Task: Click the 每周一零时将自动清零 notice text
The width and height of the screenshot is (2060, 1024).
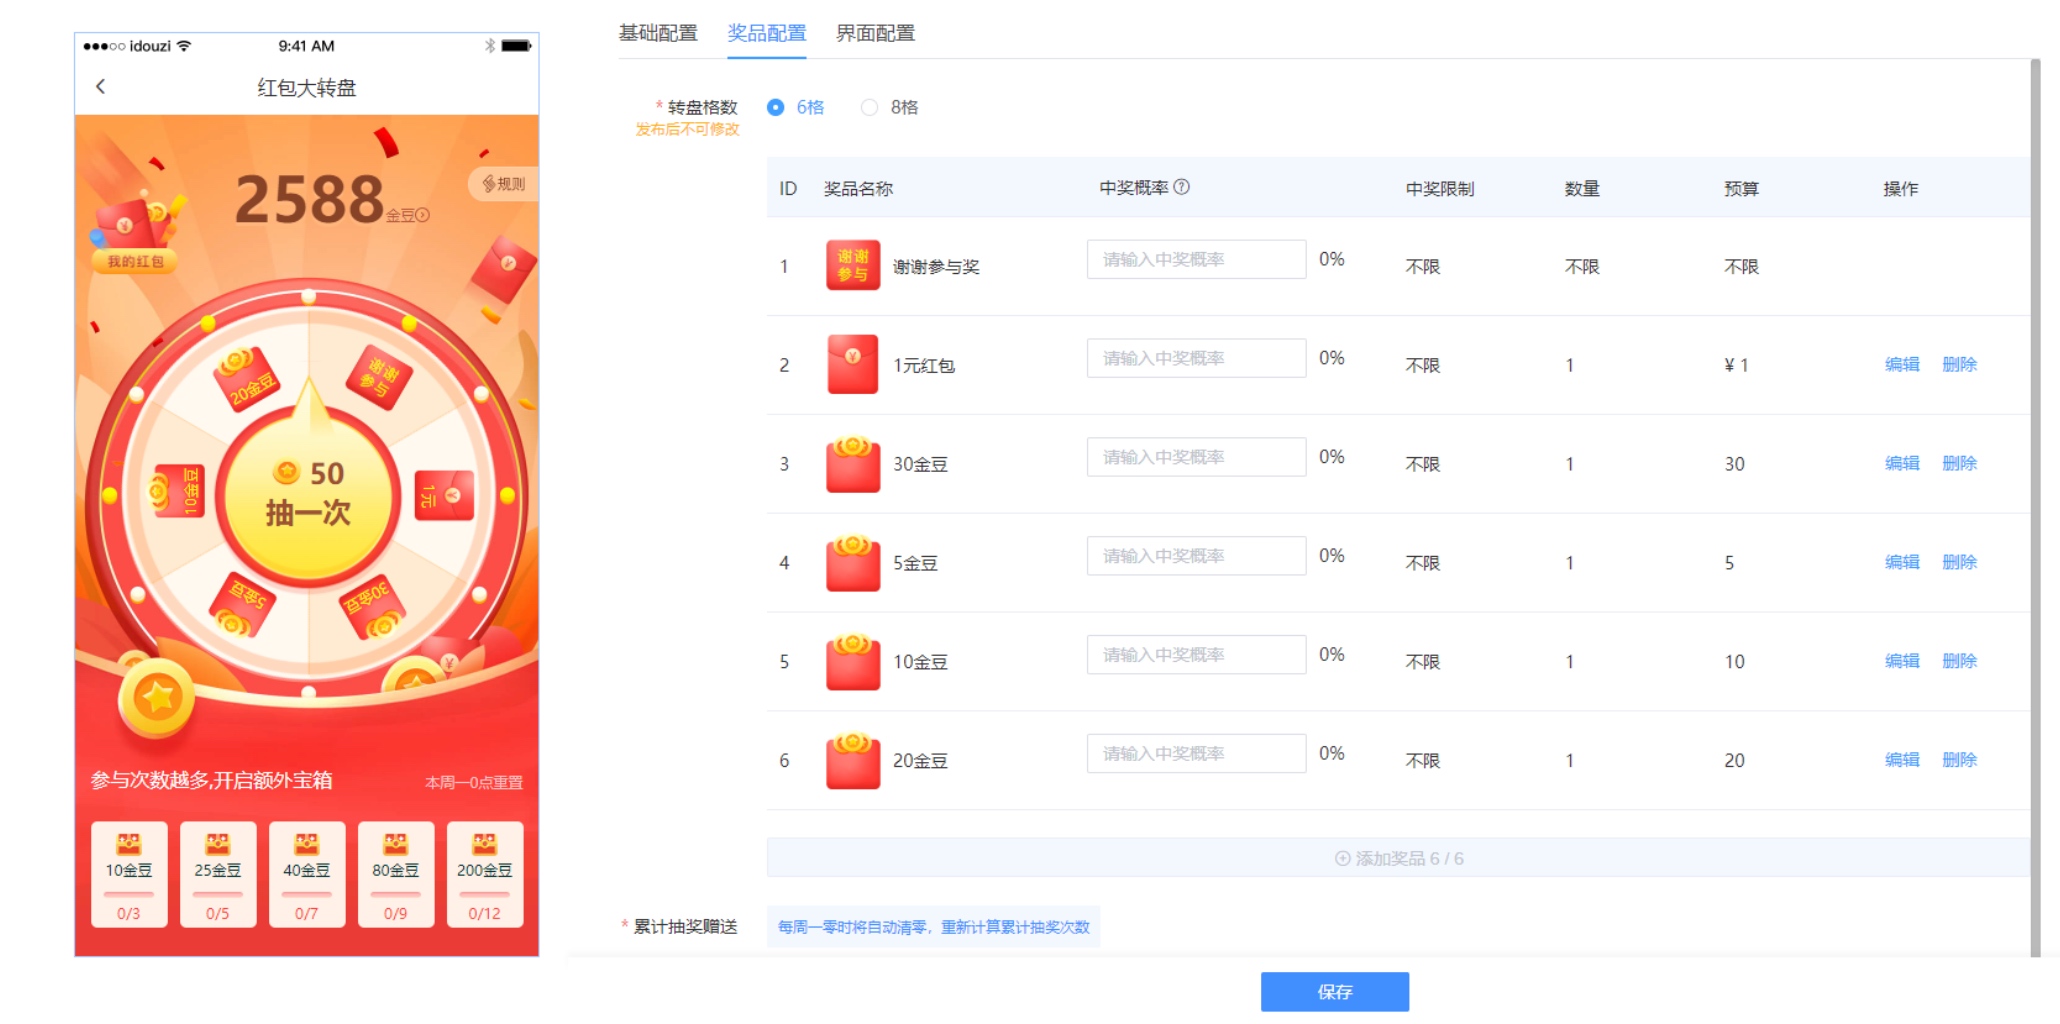Action: pyautogui.click(x=934, y=927)
